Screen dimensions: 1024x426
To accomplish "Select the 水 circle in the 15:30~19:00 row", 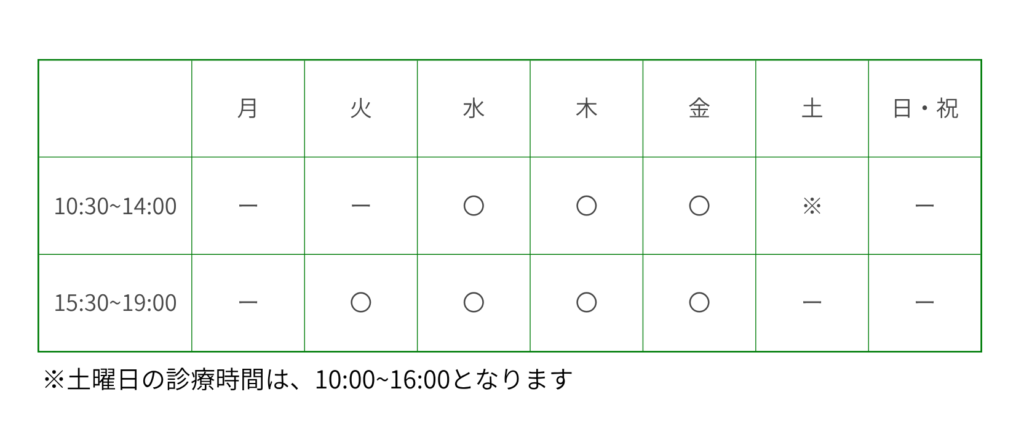I will click(474, 302).
